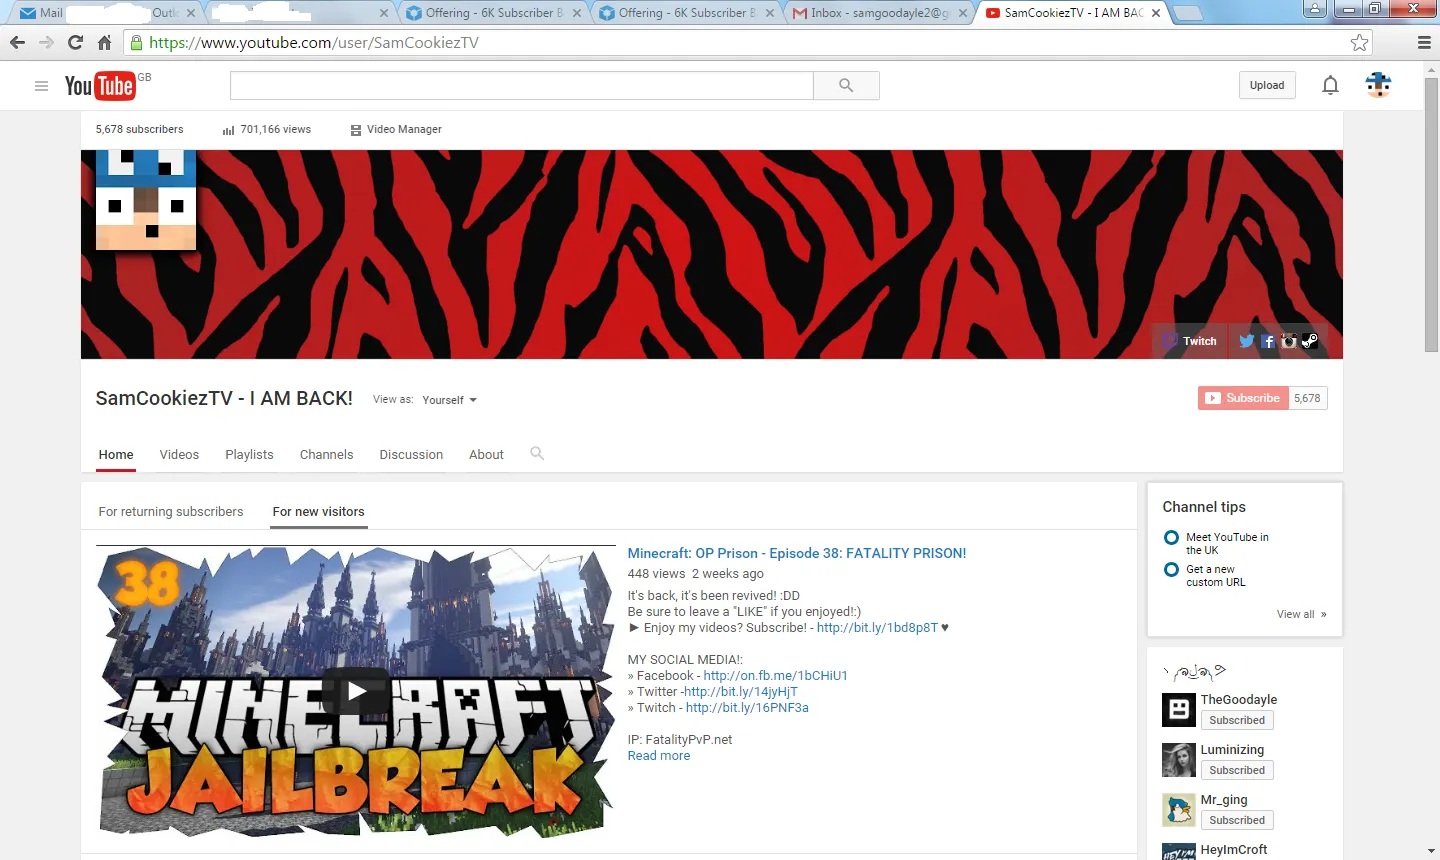
Task: Open the Twitch link on the banner
Action: 1189,341
